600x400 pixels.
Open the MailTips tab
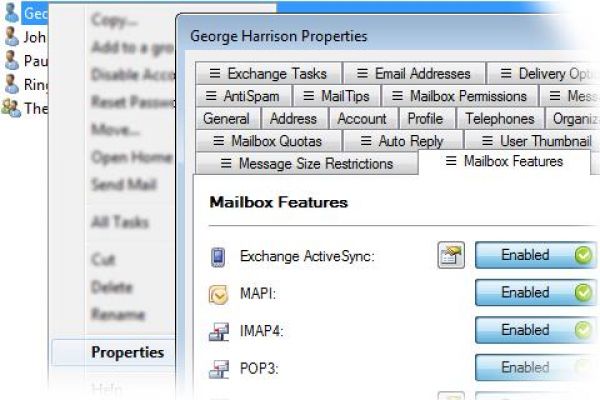[x=337, y=96]
